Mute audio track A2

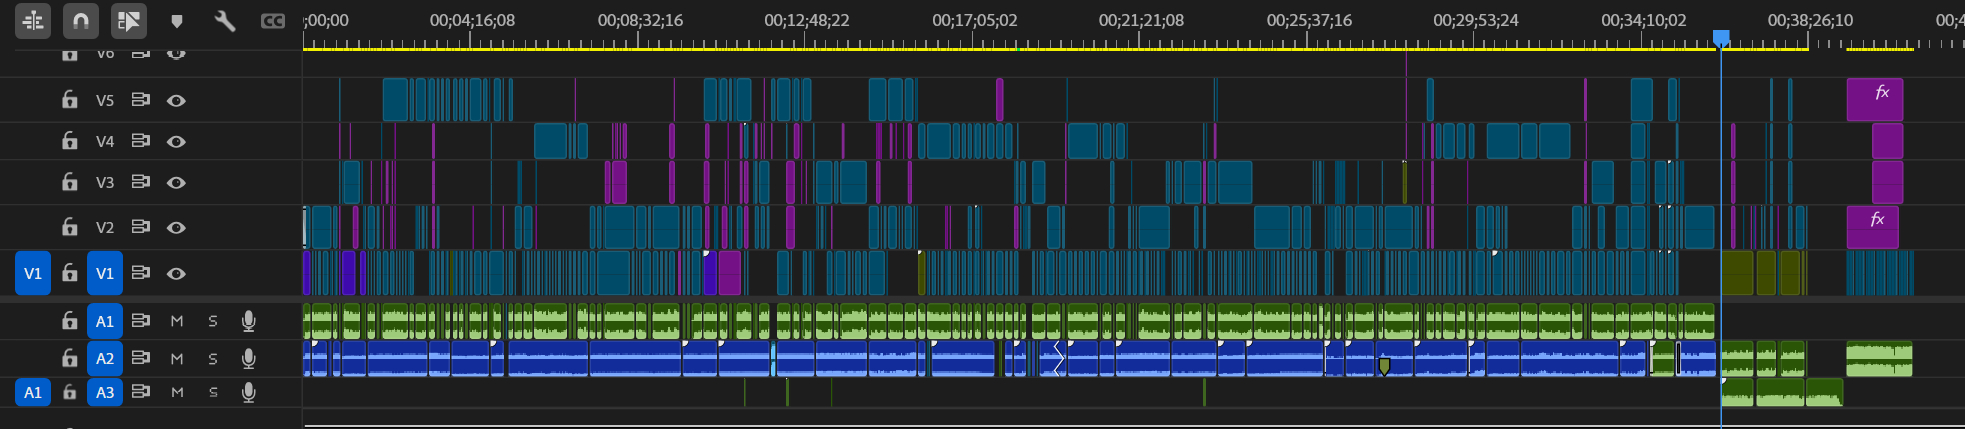(177, 358)
